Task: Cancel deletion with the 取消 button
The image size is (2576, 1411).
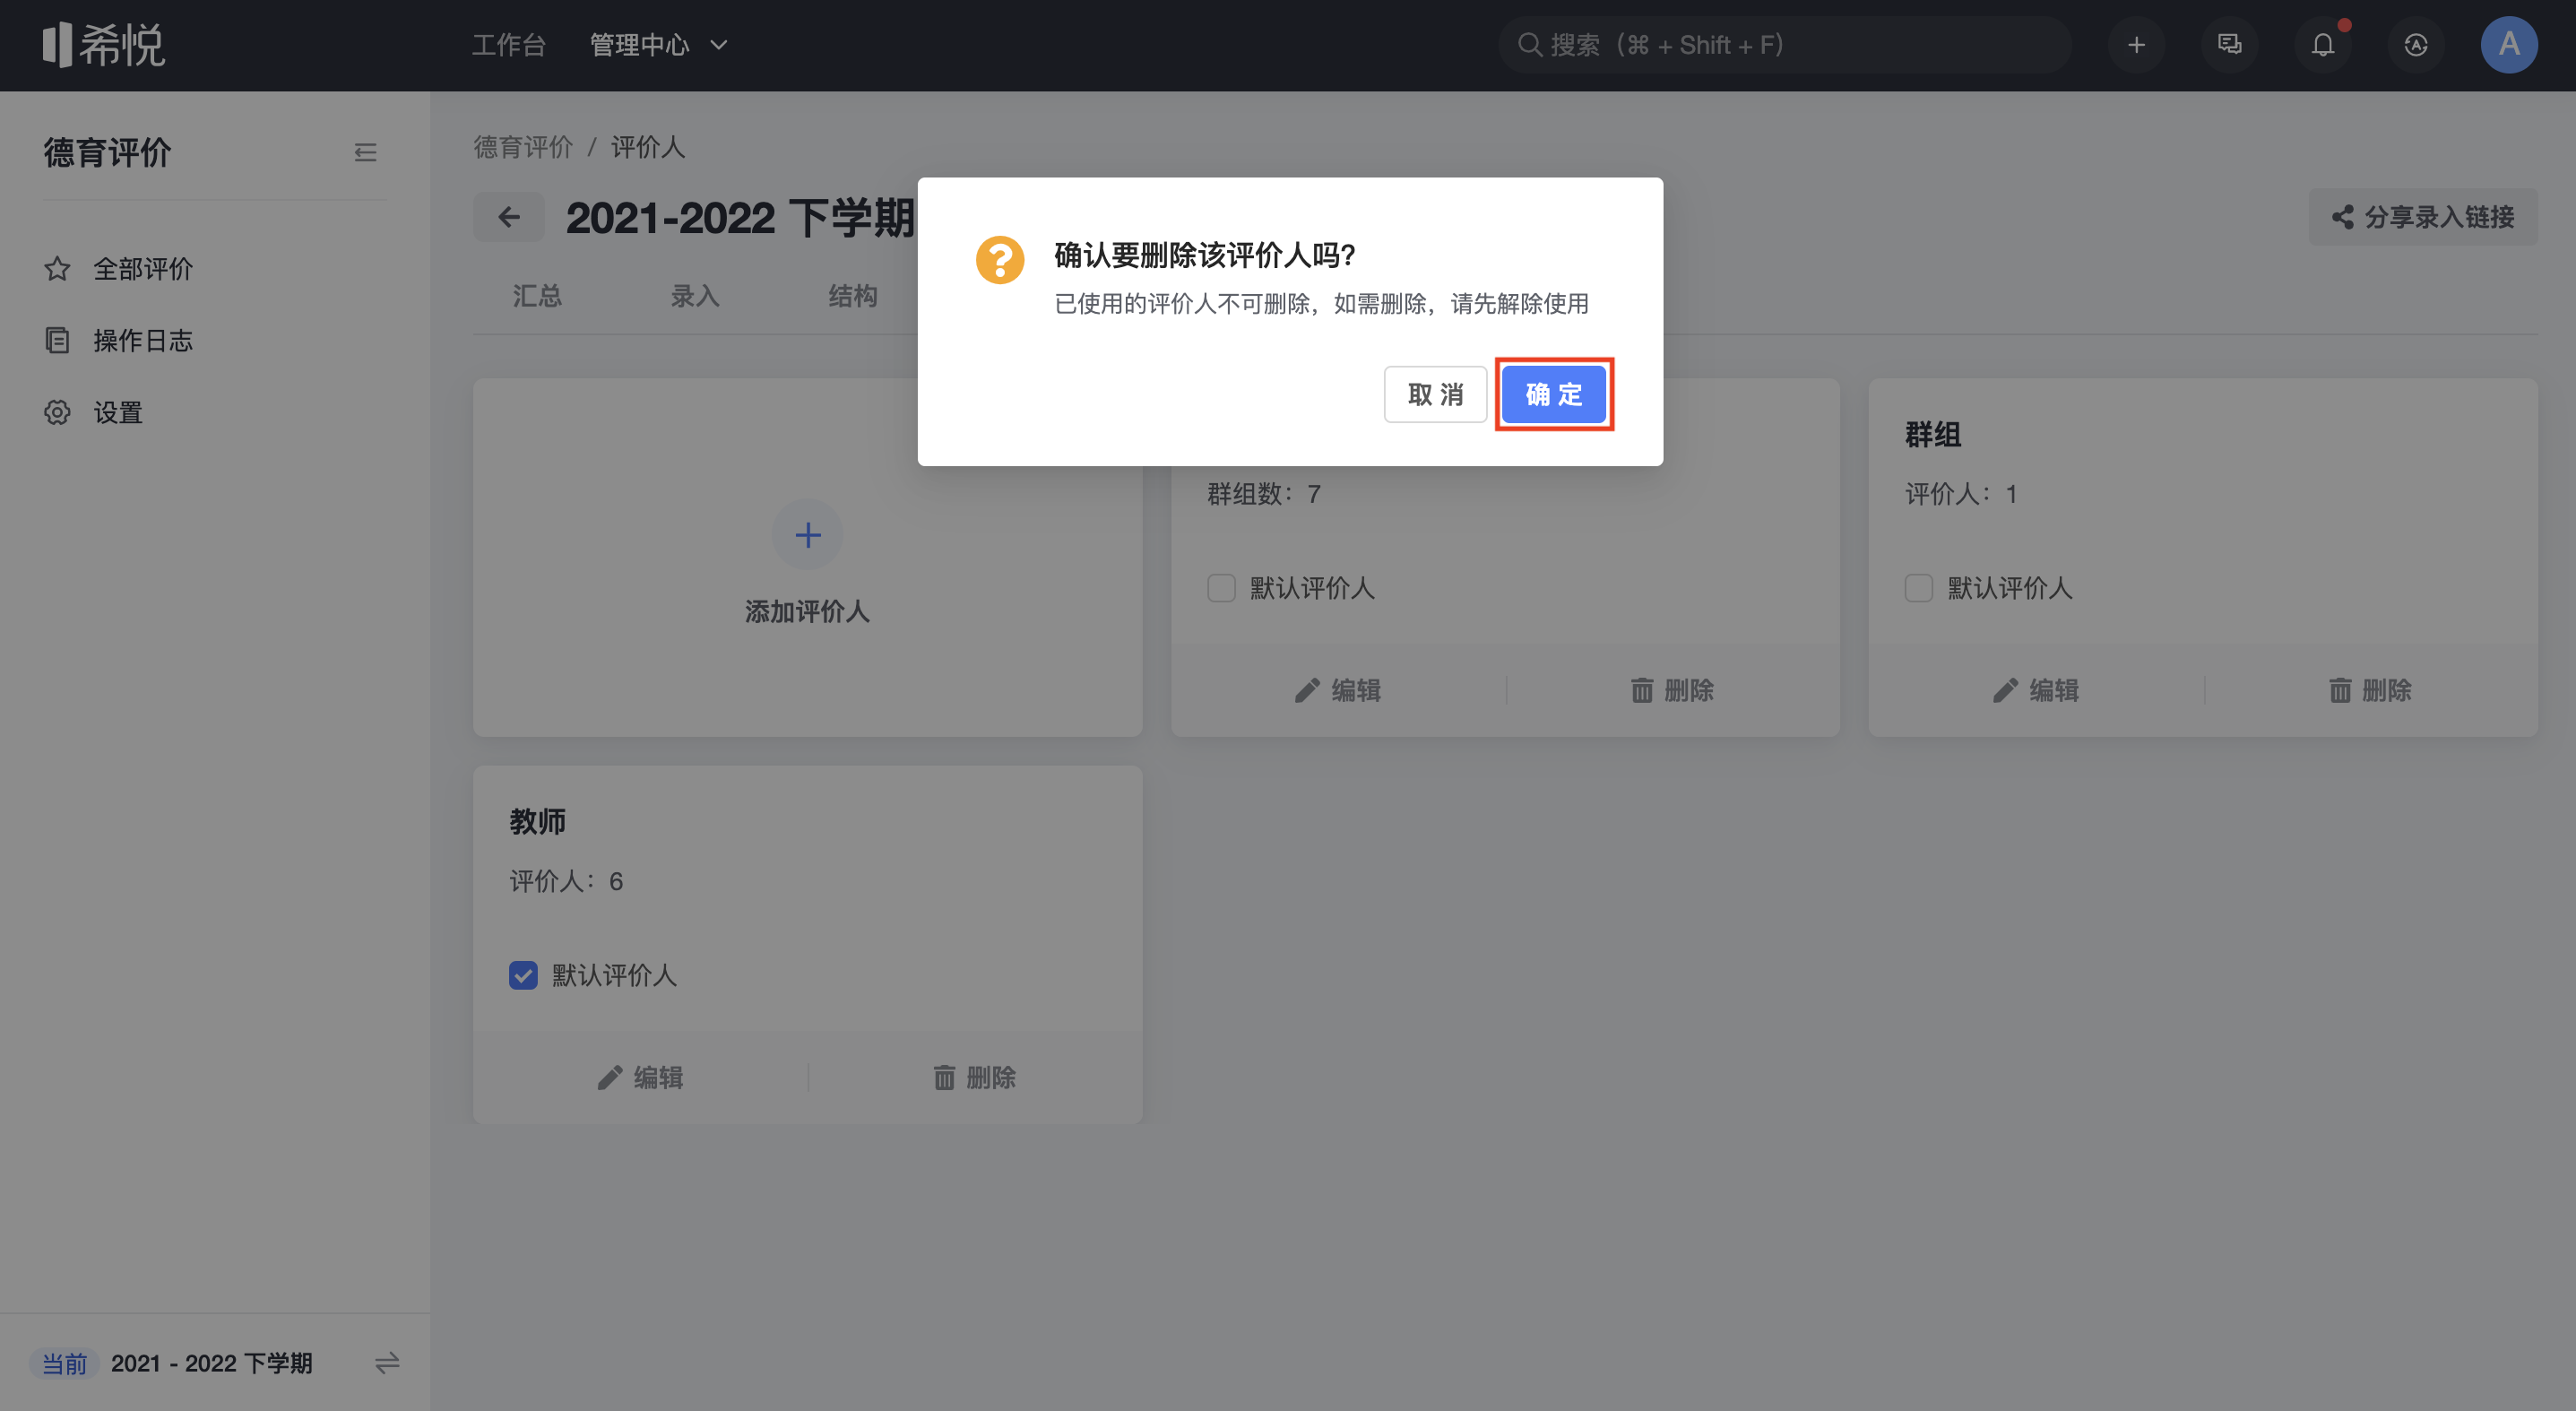Action: [1435, 394]
